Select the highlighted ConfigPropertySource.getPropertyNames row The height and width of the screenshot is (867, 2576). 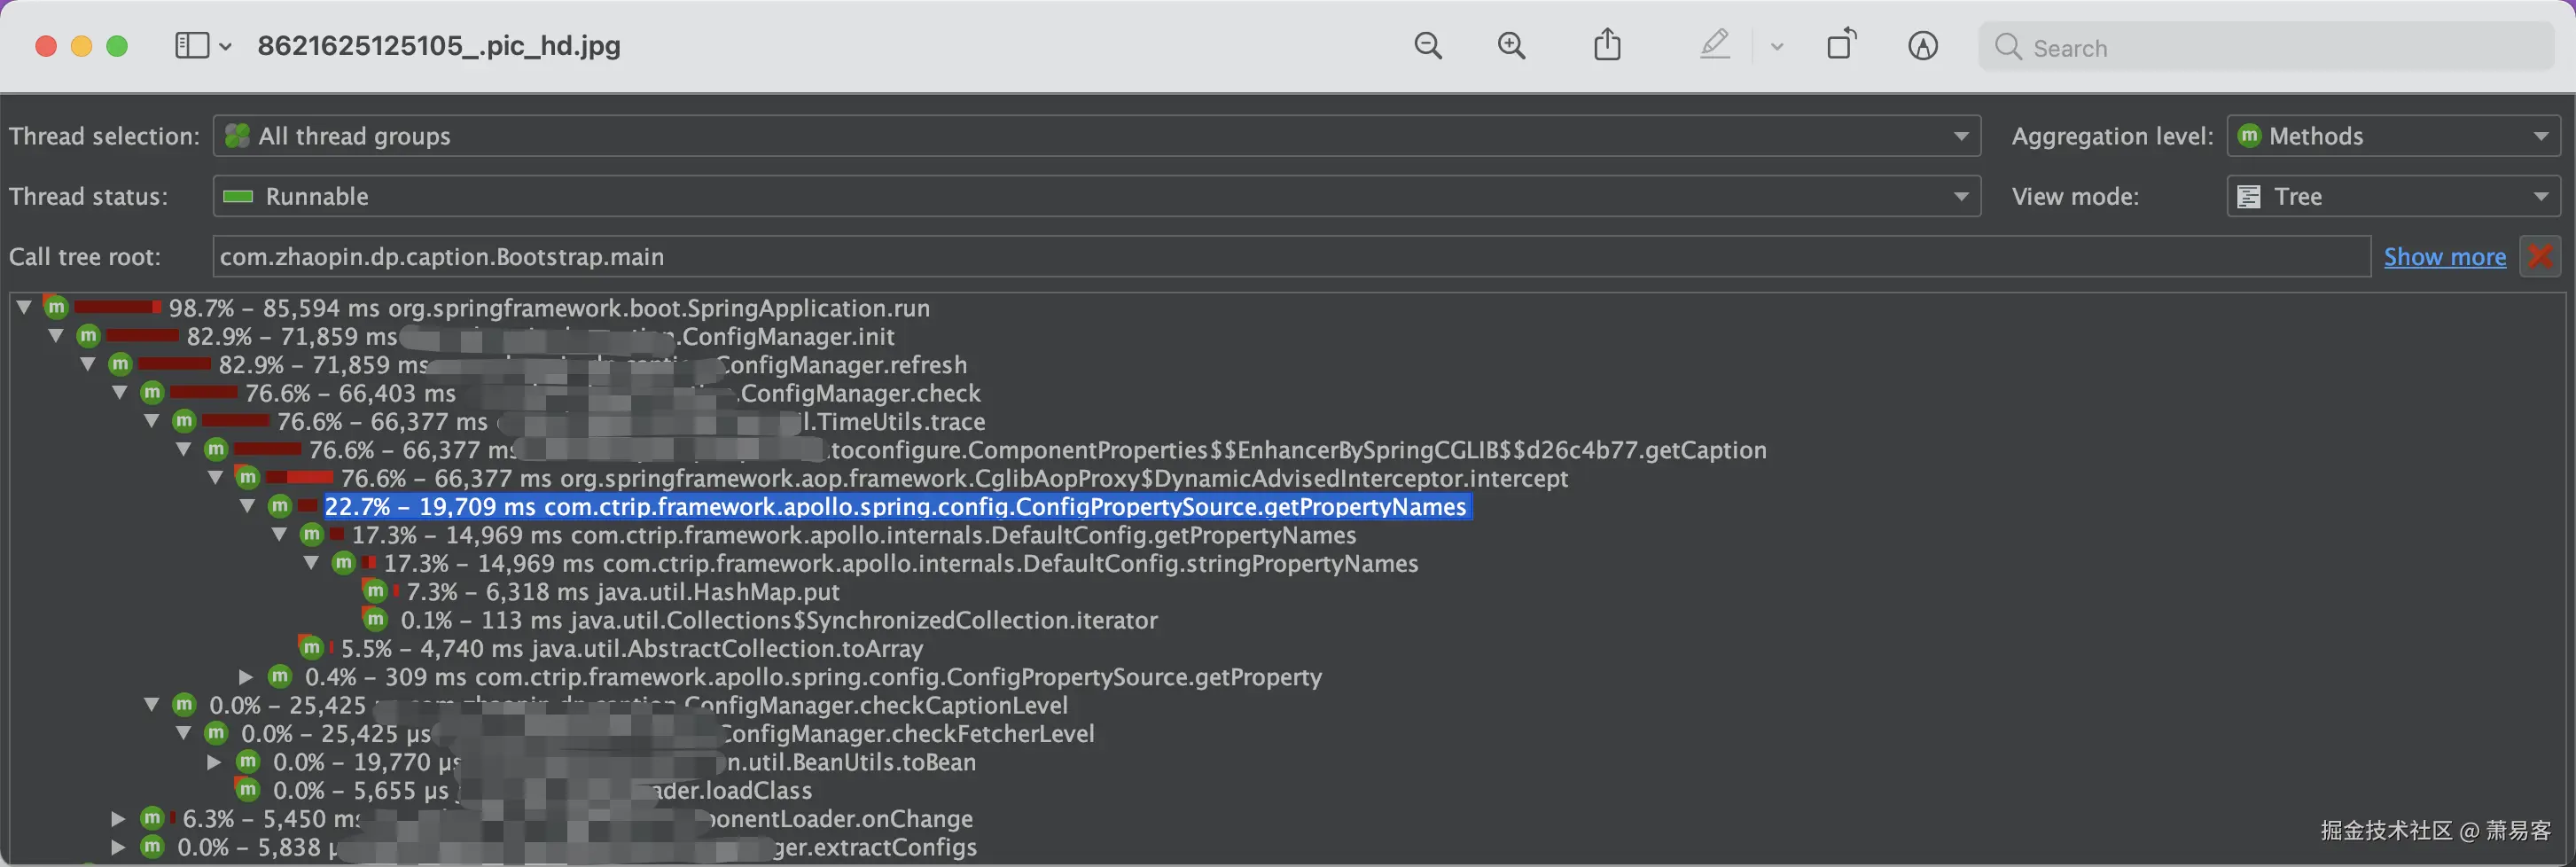tap(896, 507)
